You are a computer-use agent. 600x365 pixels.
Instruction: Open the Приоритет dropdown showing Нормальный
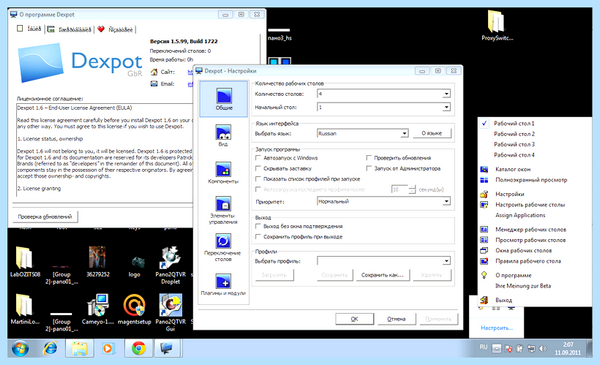[x=384, y=201]
